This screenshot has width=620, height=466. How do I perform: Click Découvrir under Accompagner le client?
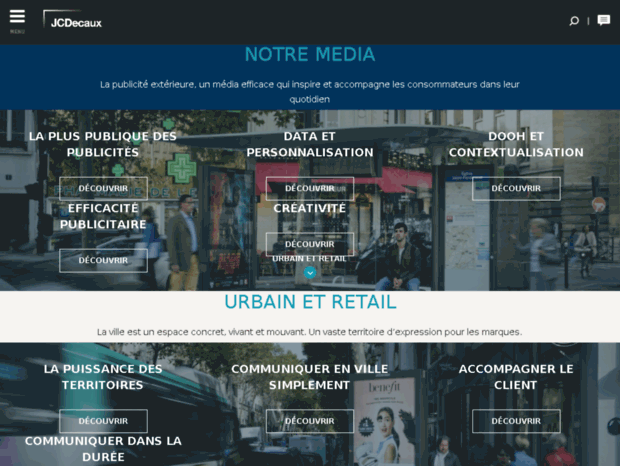[x=516, y=421]
